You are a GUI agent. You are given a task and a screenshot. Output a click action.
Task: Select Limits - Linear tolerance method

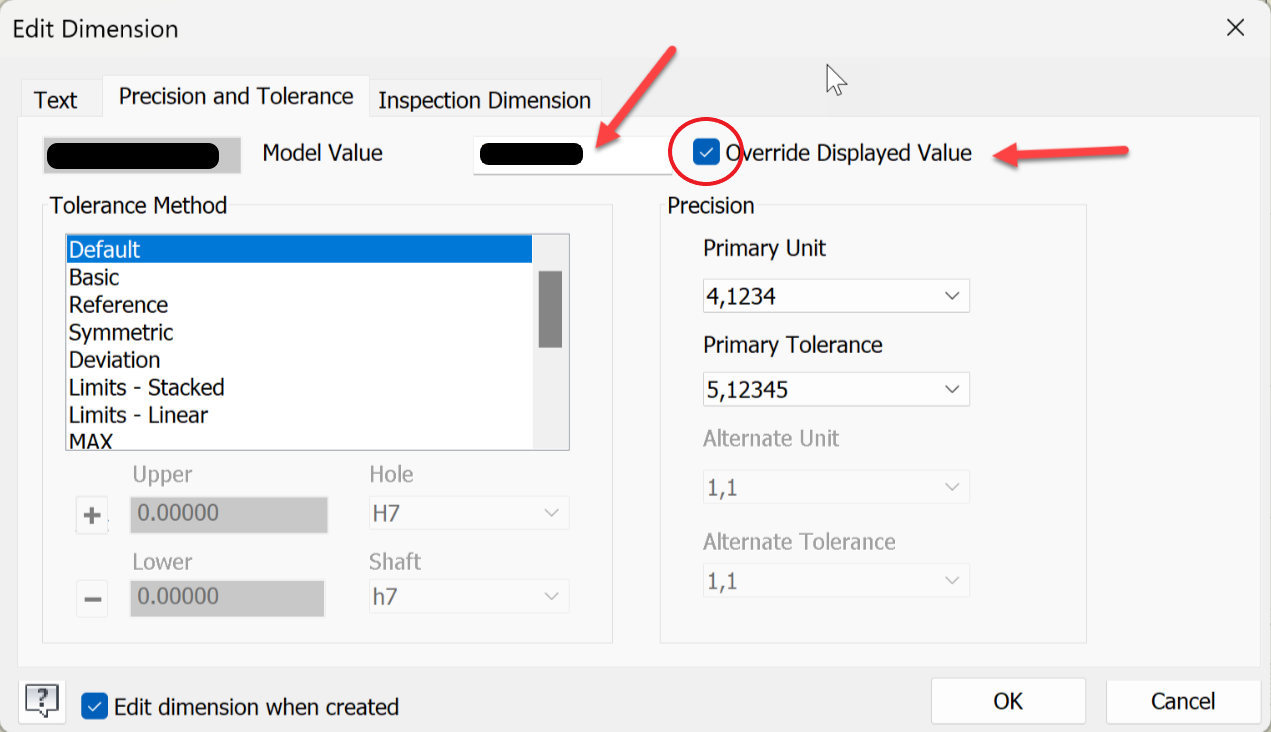[x=299, y=414]
